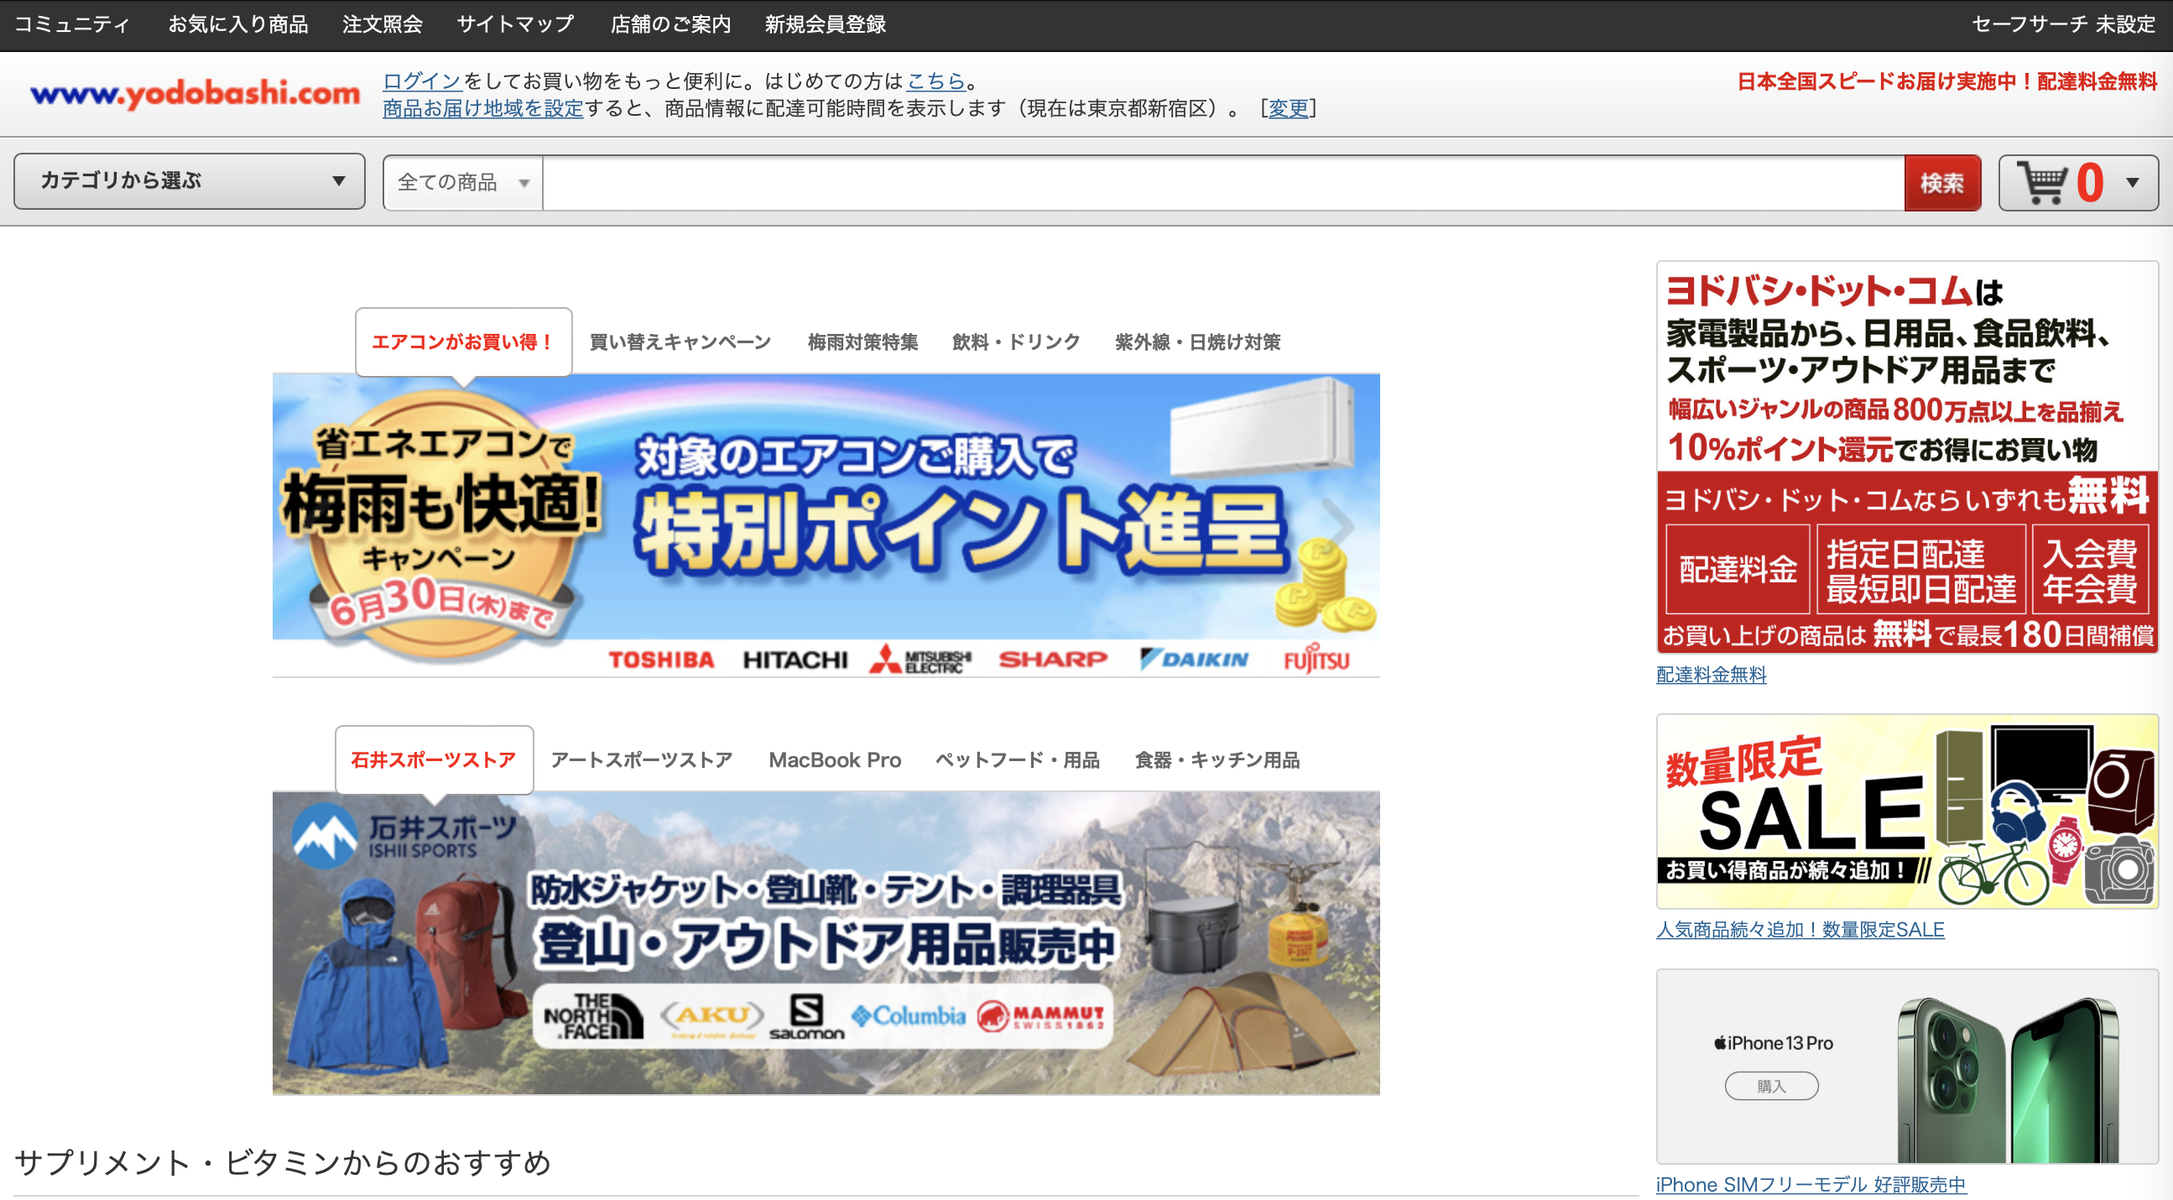Select the エアコンがお買い得！ tab
2173x1200 pixels.
[463, 342]
